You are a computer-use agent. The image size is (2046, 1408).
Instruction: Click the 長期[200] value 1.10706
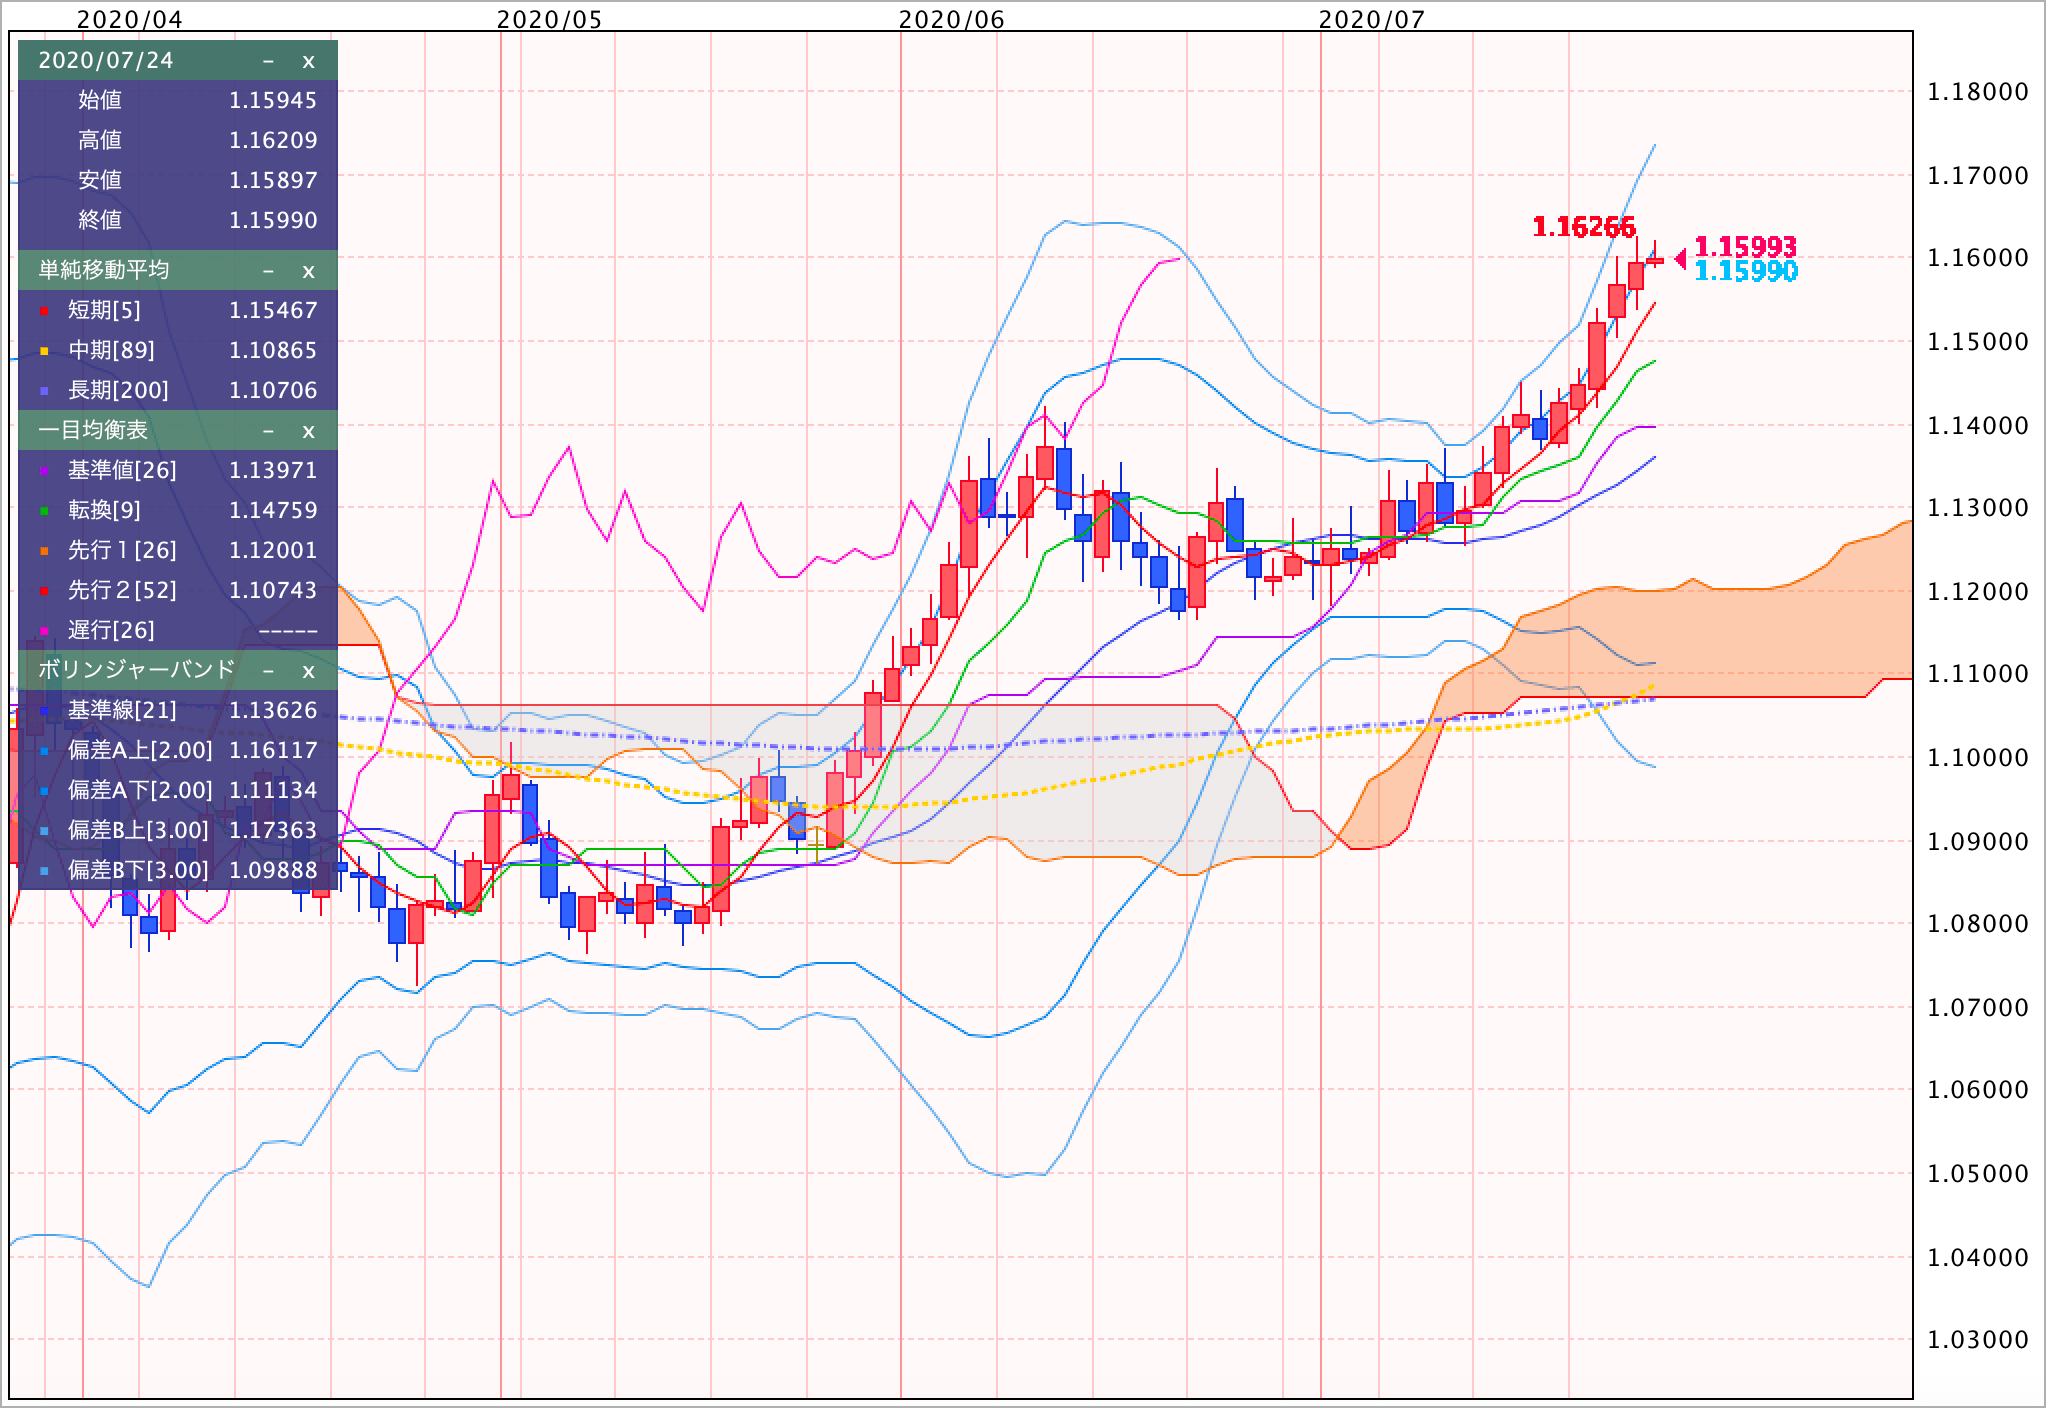273,390
